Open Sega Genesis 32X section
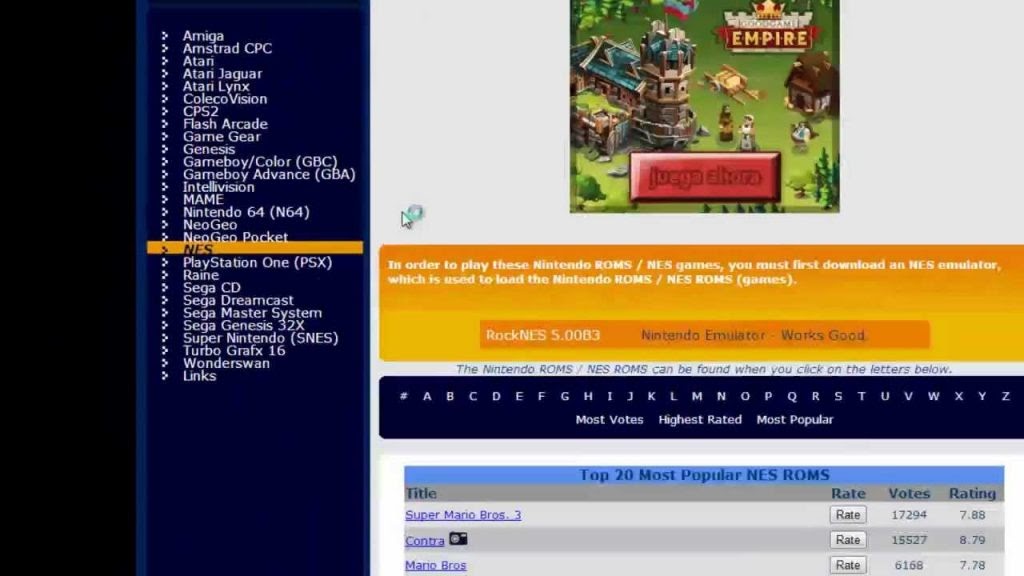Image resolution: width=1024 pixels, height=576 pixels. click(244, 325)
